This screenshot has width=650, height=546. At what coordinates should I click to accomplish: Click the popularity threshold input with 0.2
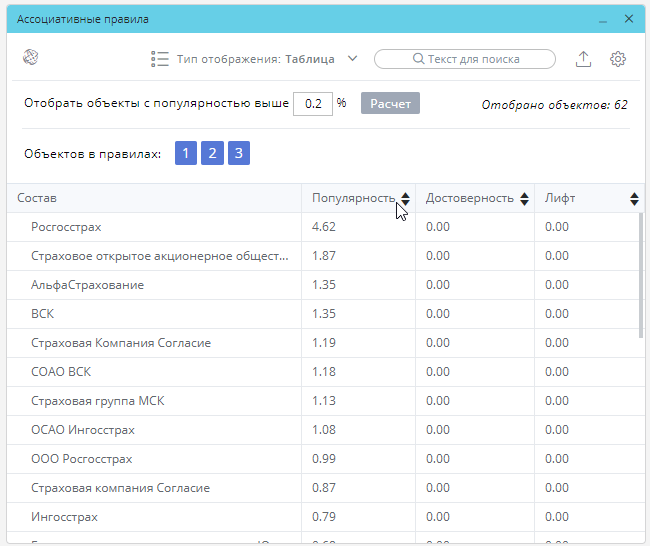tap(312, 103)
